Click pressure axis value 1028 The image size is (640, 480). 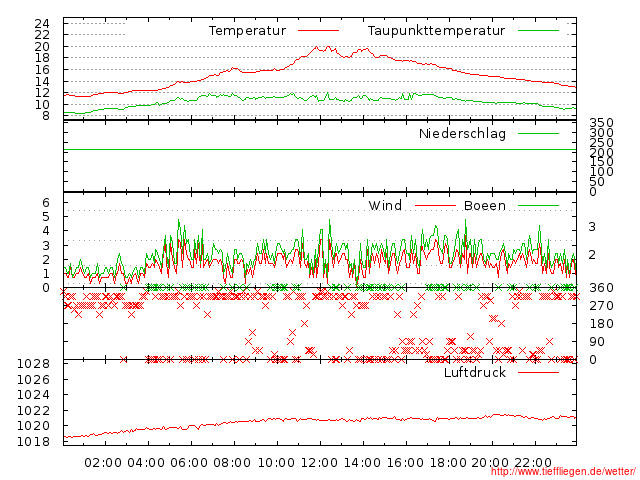[x=33, y=364]
